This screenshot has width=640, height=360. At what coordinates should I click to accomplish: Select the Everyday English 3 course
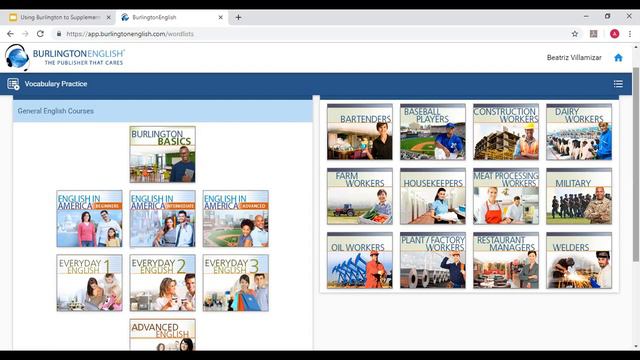click(x=236, y=283)
